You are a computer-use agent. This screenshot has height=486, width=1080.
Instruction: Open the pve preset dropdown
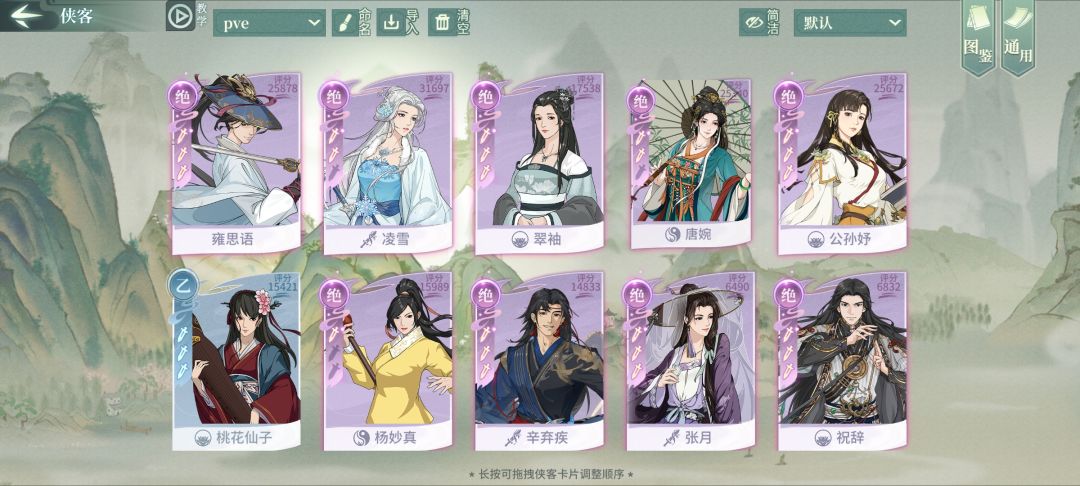click(x=270, y=23)
